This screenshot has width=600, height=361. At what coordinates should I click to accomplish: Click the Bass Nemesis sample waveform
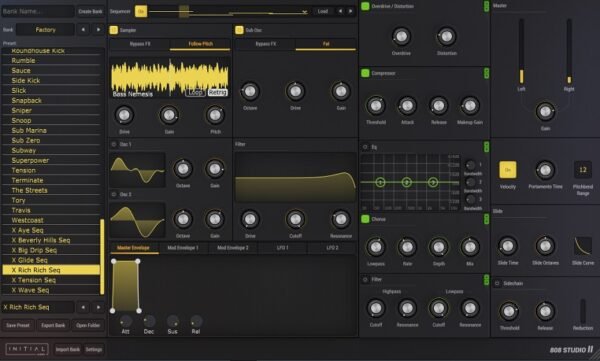(170, 78)
